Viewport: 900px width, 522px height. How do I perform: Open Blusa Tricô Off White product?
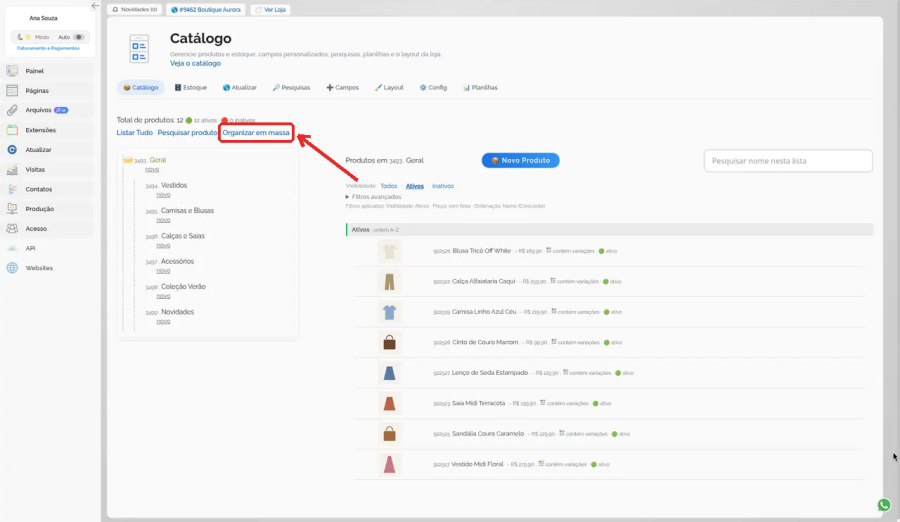482,251
